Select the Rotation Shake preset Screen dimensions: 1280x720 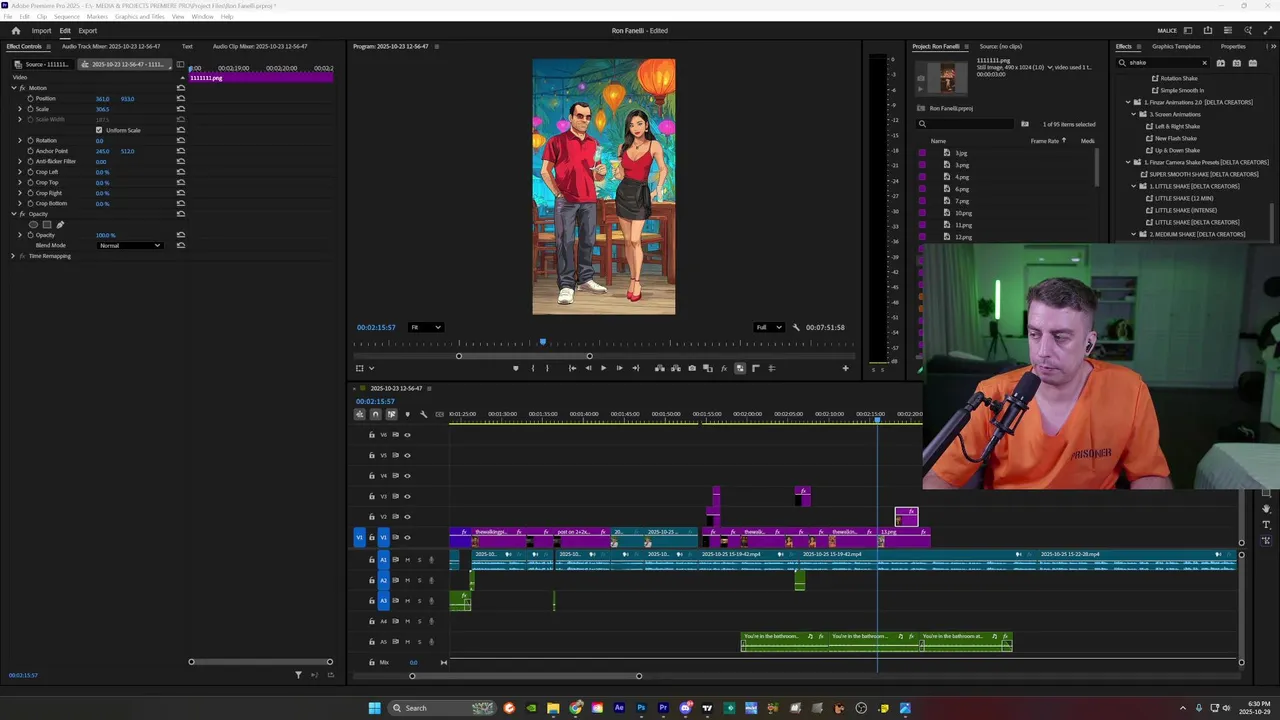pyautogui.click(x=1179, y=78)
